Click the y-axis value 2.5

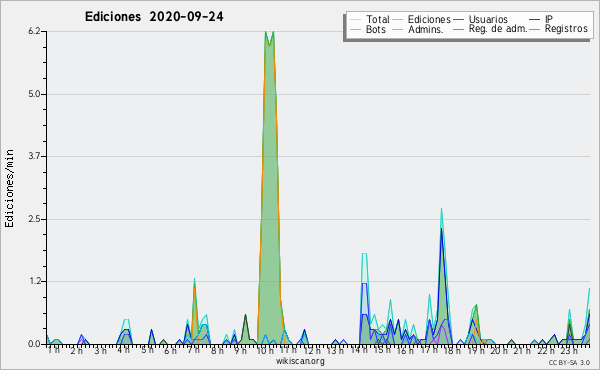tap(34, 219)
